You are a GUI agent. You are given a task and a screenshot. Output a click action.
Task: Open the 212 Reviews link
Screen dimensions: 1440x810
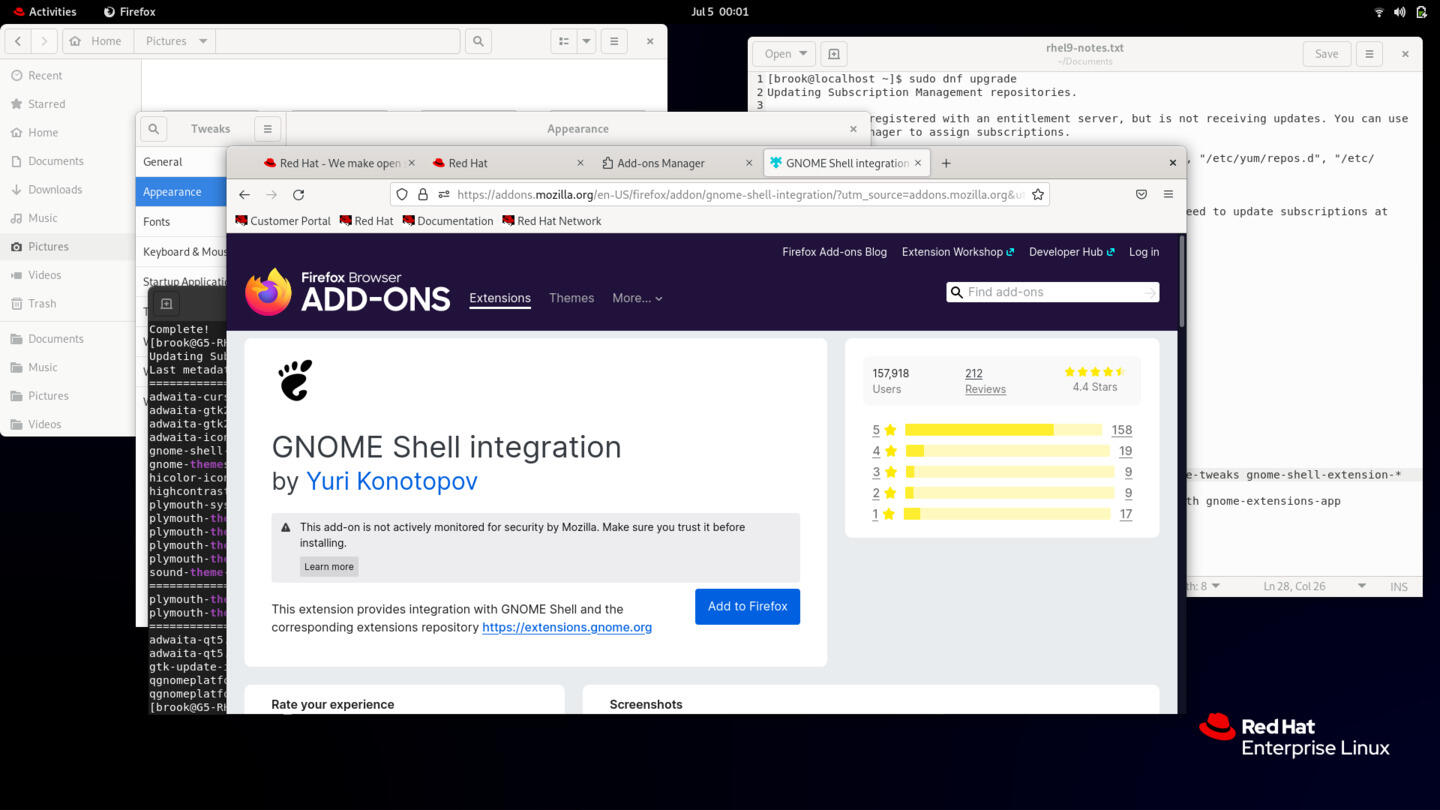pyautogui.click(x=985, y=381)
